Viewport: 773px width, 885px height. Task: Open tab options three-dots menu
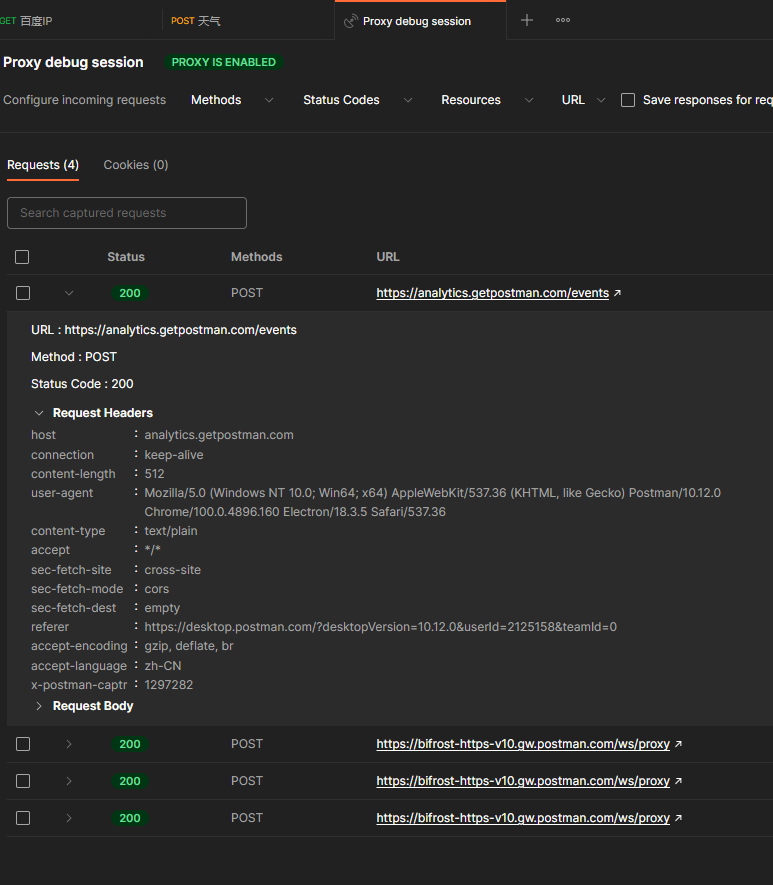pyautogui.click(x=563, y=20)
